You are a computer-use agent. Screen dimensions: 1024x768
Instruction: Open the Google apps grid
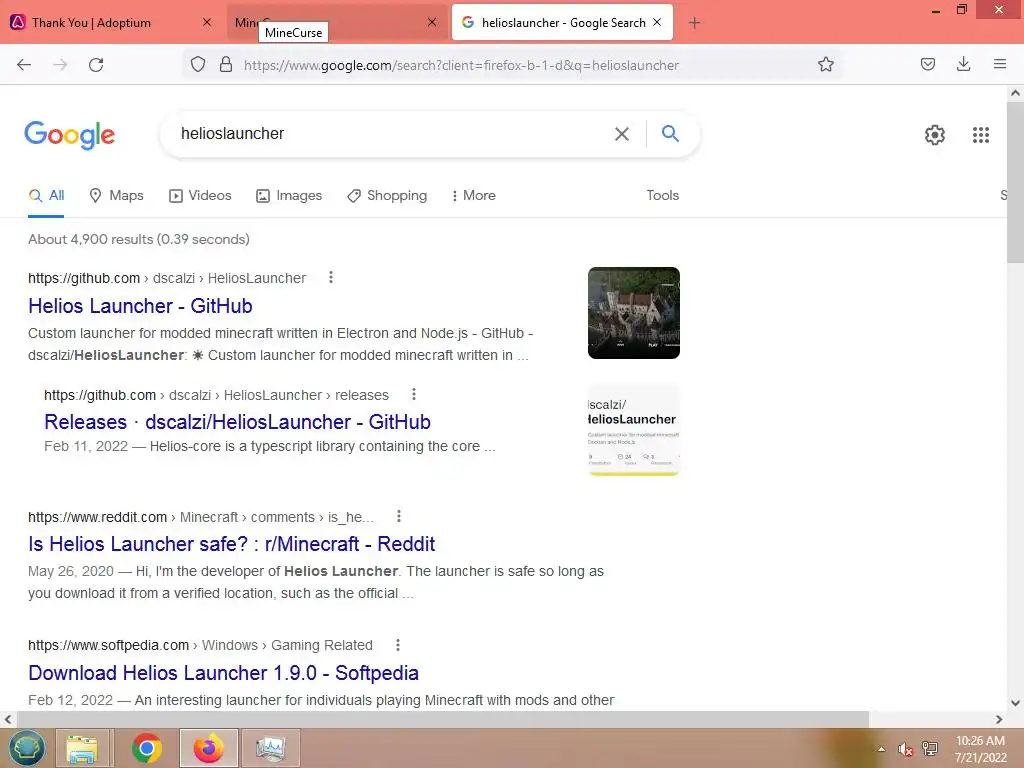tap(980, 135)
